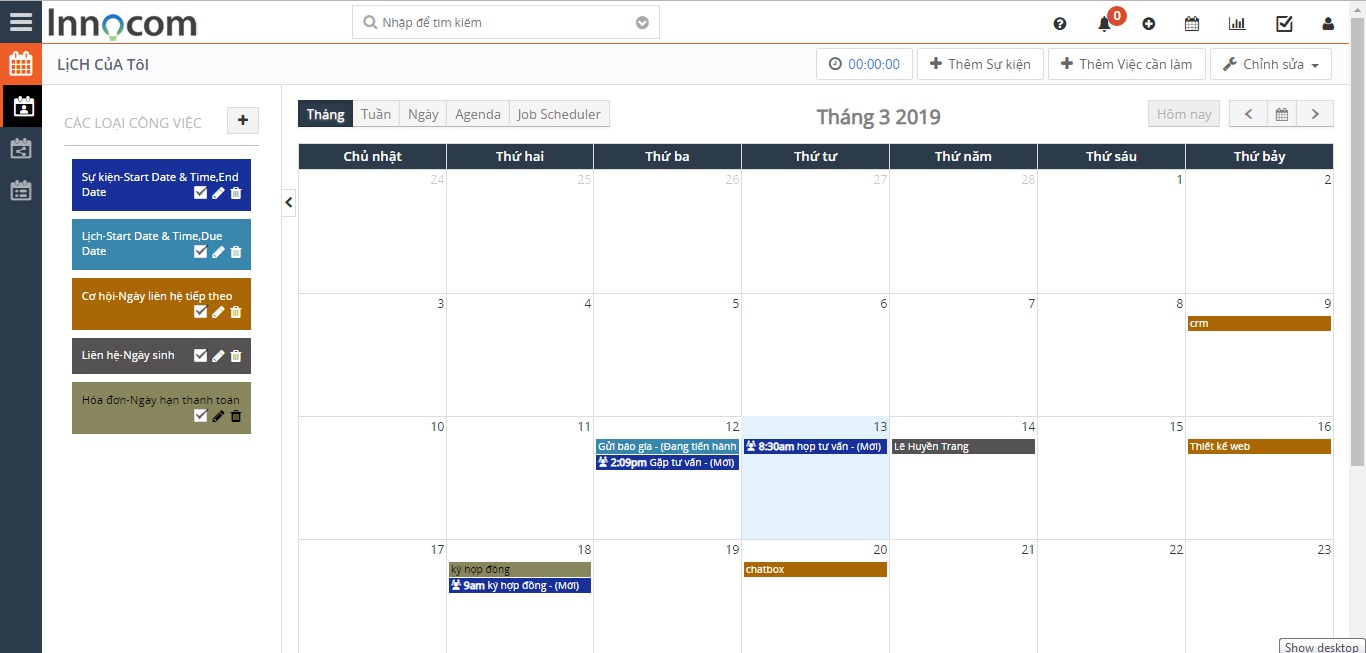Click the Thêm Việc cần làm button
The width and height of the screenshot is (1366, 653).
pyautogui.click(x=1126, y=64)
